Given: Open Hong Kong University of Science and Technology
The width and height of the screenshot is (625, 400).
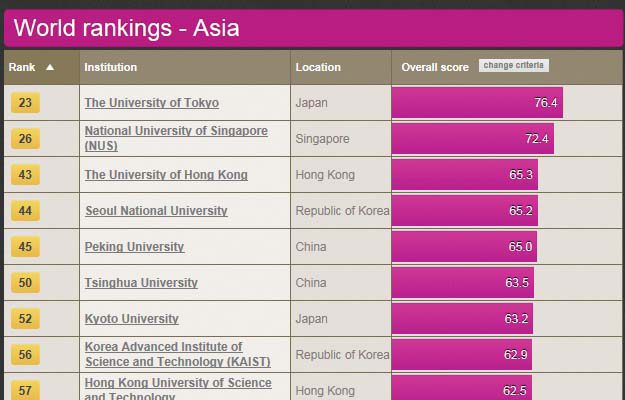Looking at the screenshot, I should click(x=177, y=389).
